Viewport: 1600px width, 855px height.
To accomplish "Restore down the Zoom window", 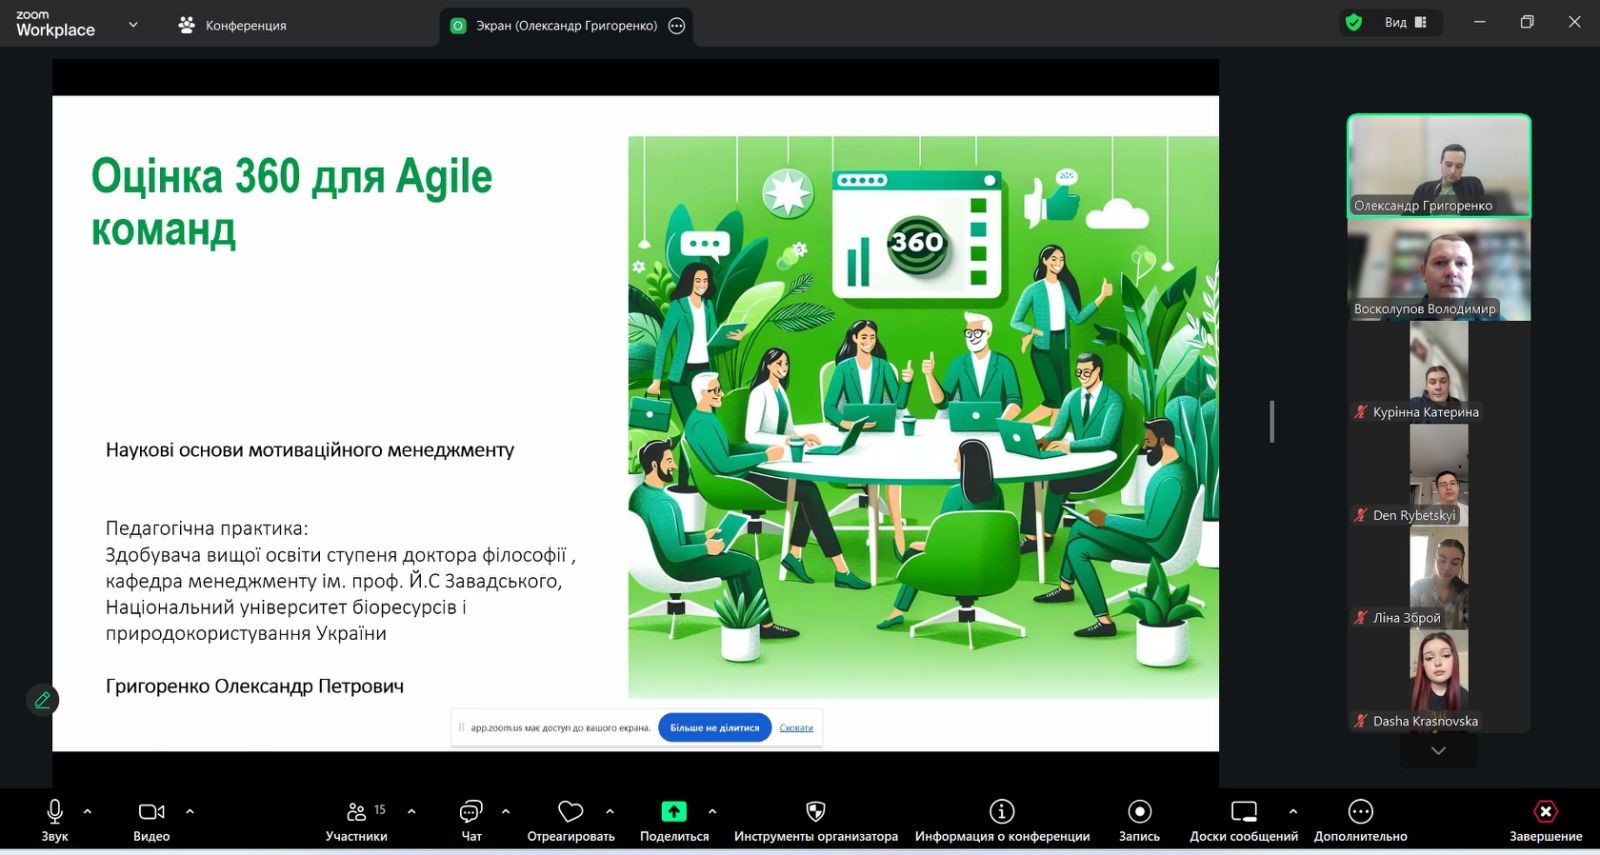I will (1527, 22).
